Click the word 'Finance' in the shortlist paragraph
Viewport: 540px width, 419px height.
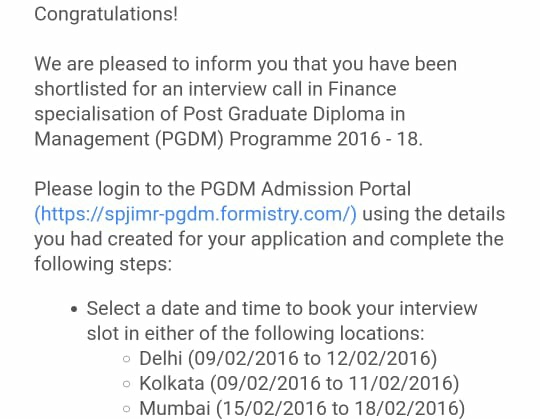(362, 89)
